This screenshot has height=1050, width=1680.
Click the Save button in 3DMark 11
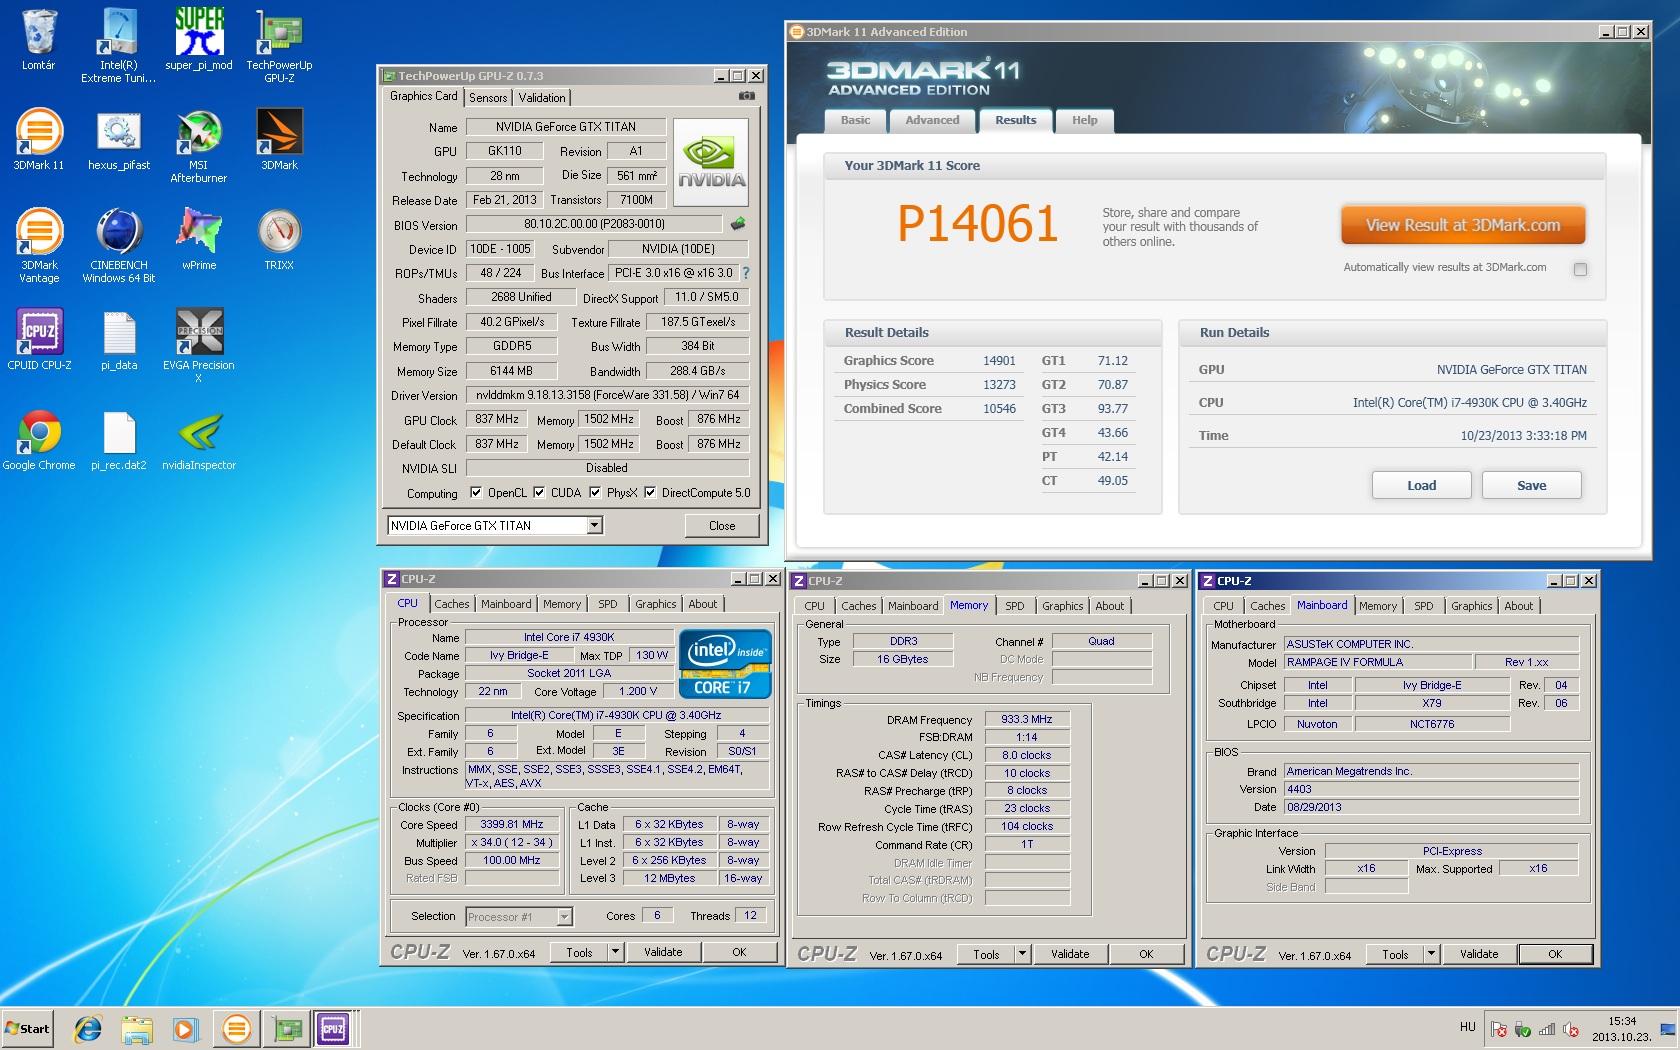click(x=1531, y=485)
